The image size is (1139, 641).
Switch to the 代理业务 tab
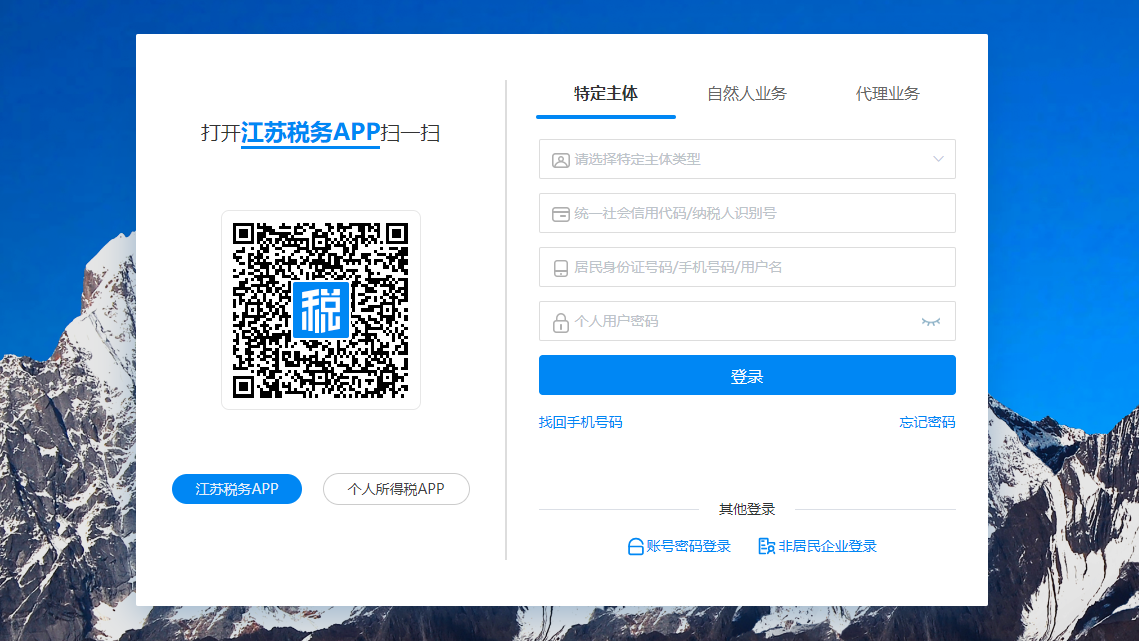tap(887, 94)
